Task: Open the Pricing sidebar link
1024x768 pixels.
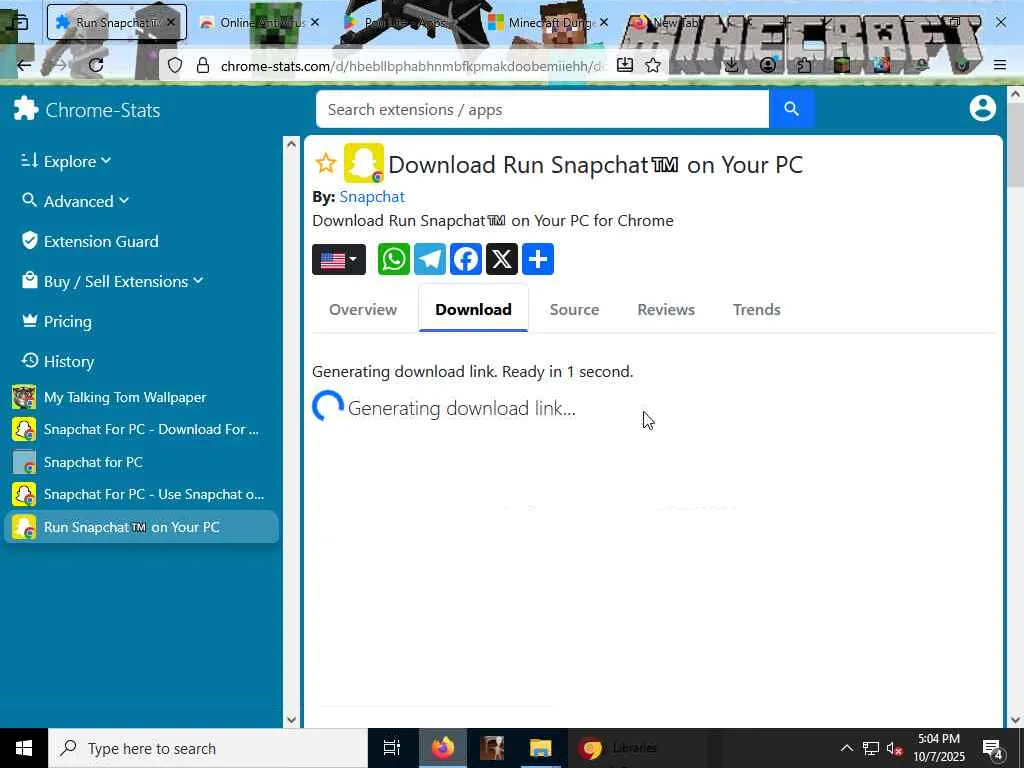Action: click(x=57, y=321)
